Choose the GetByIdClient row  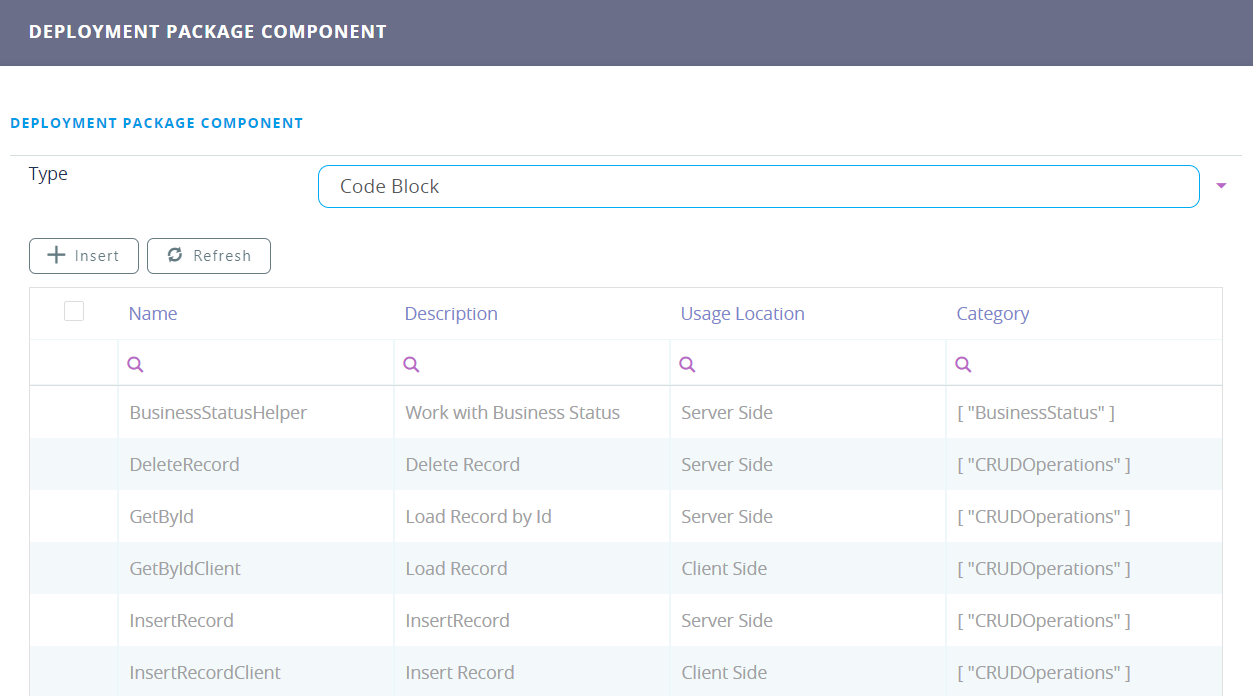185,569
